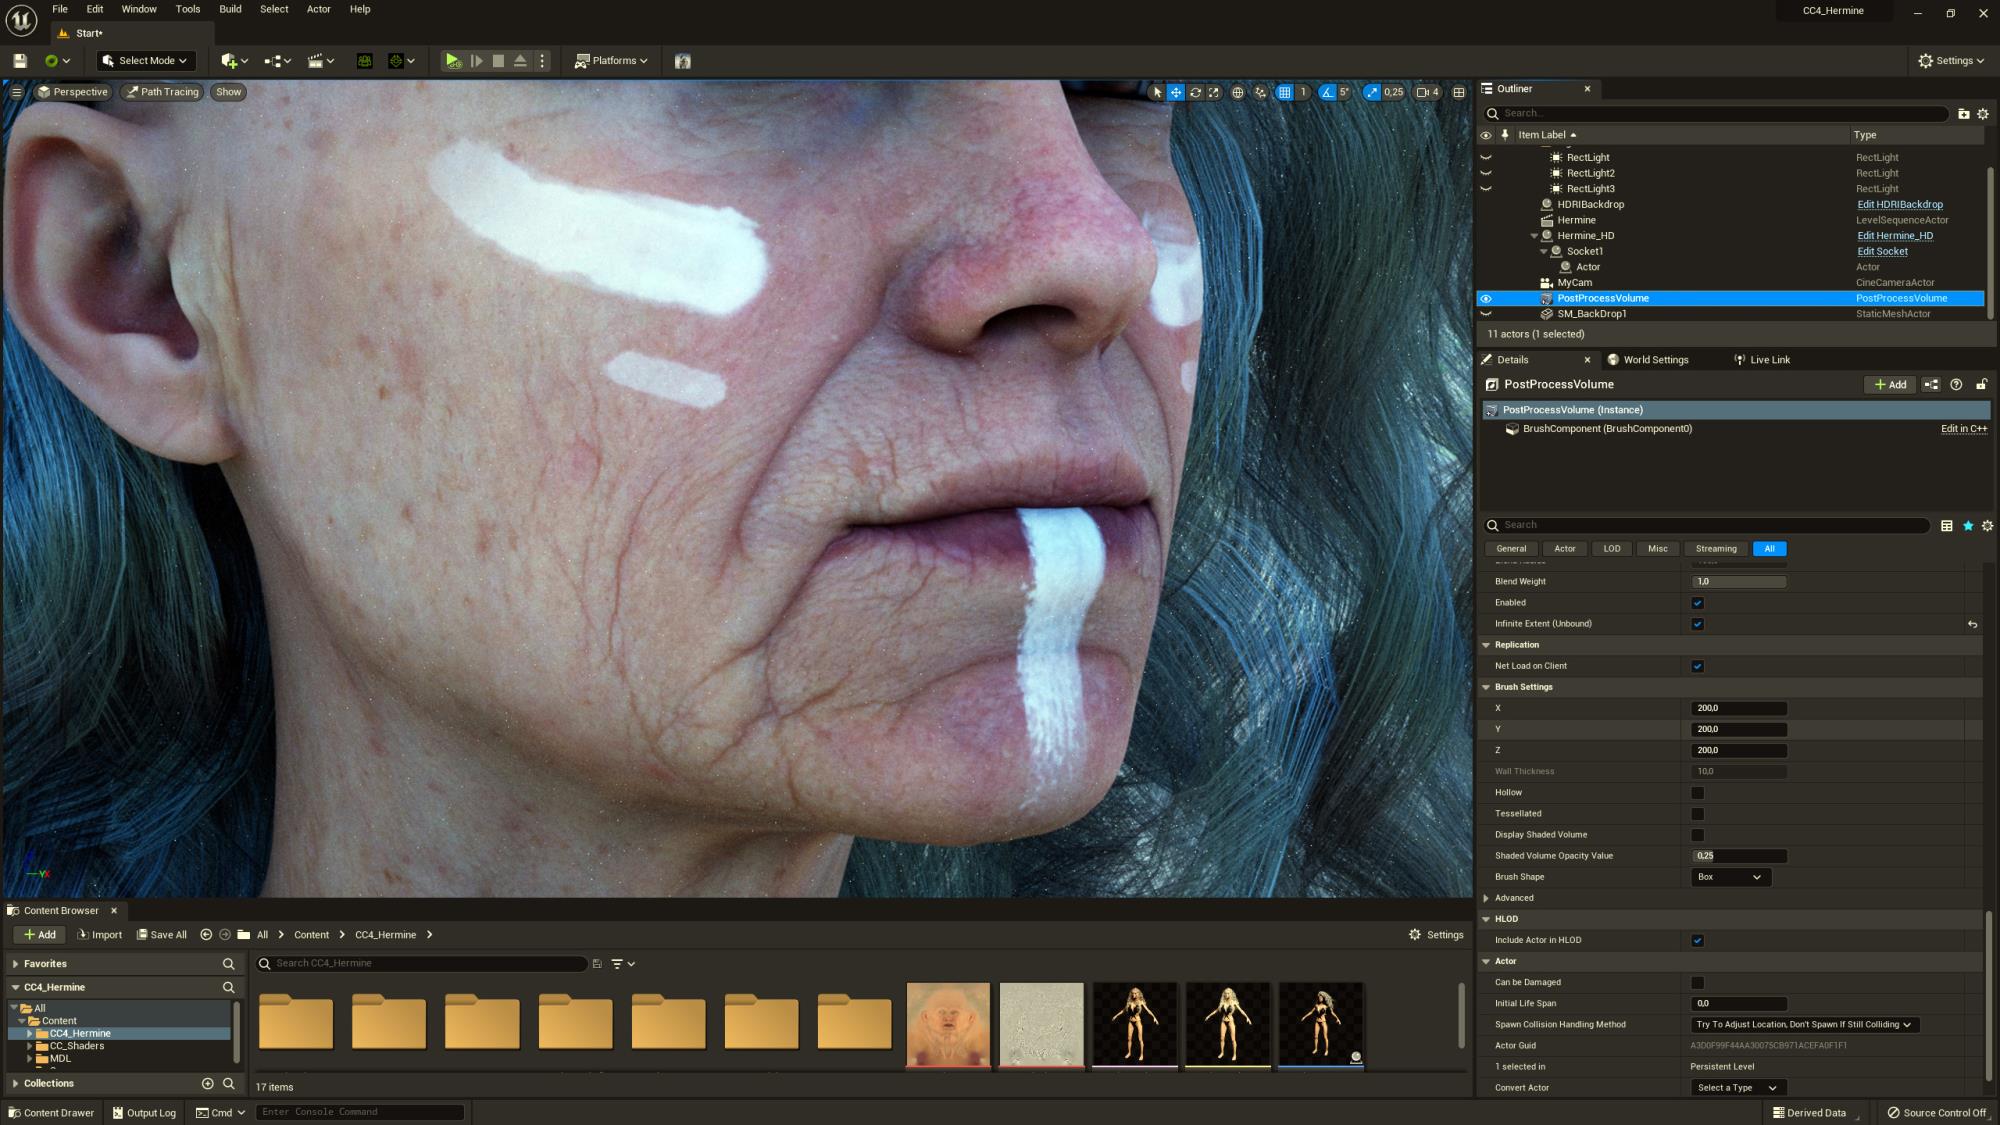Image resolution: width=2000 pixels, height=1125 pixels.
Task: Select the Actor filter tab in Details
Action: (x=1564, y=549)
